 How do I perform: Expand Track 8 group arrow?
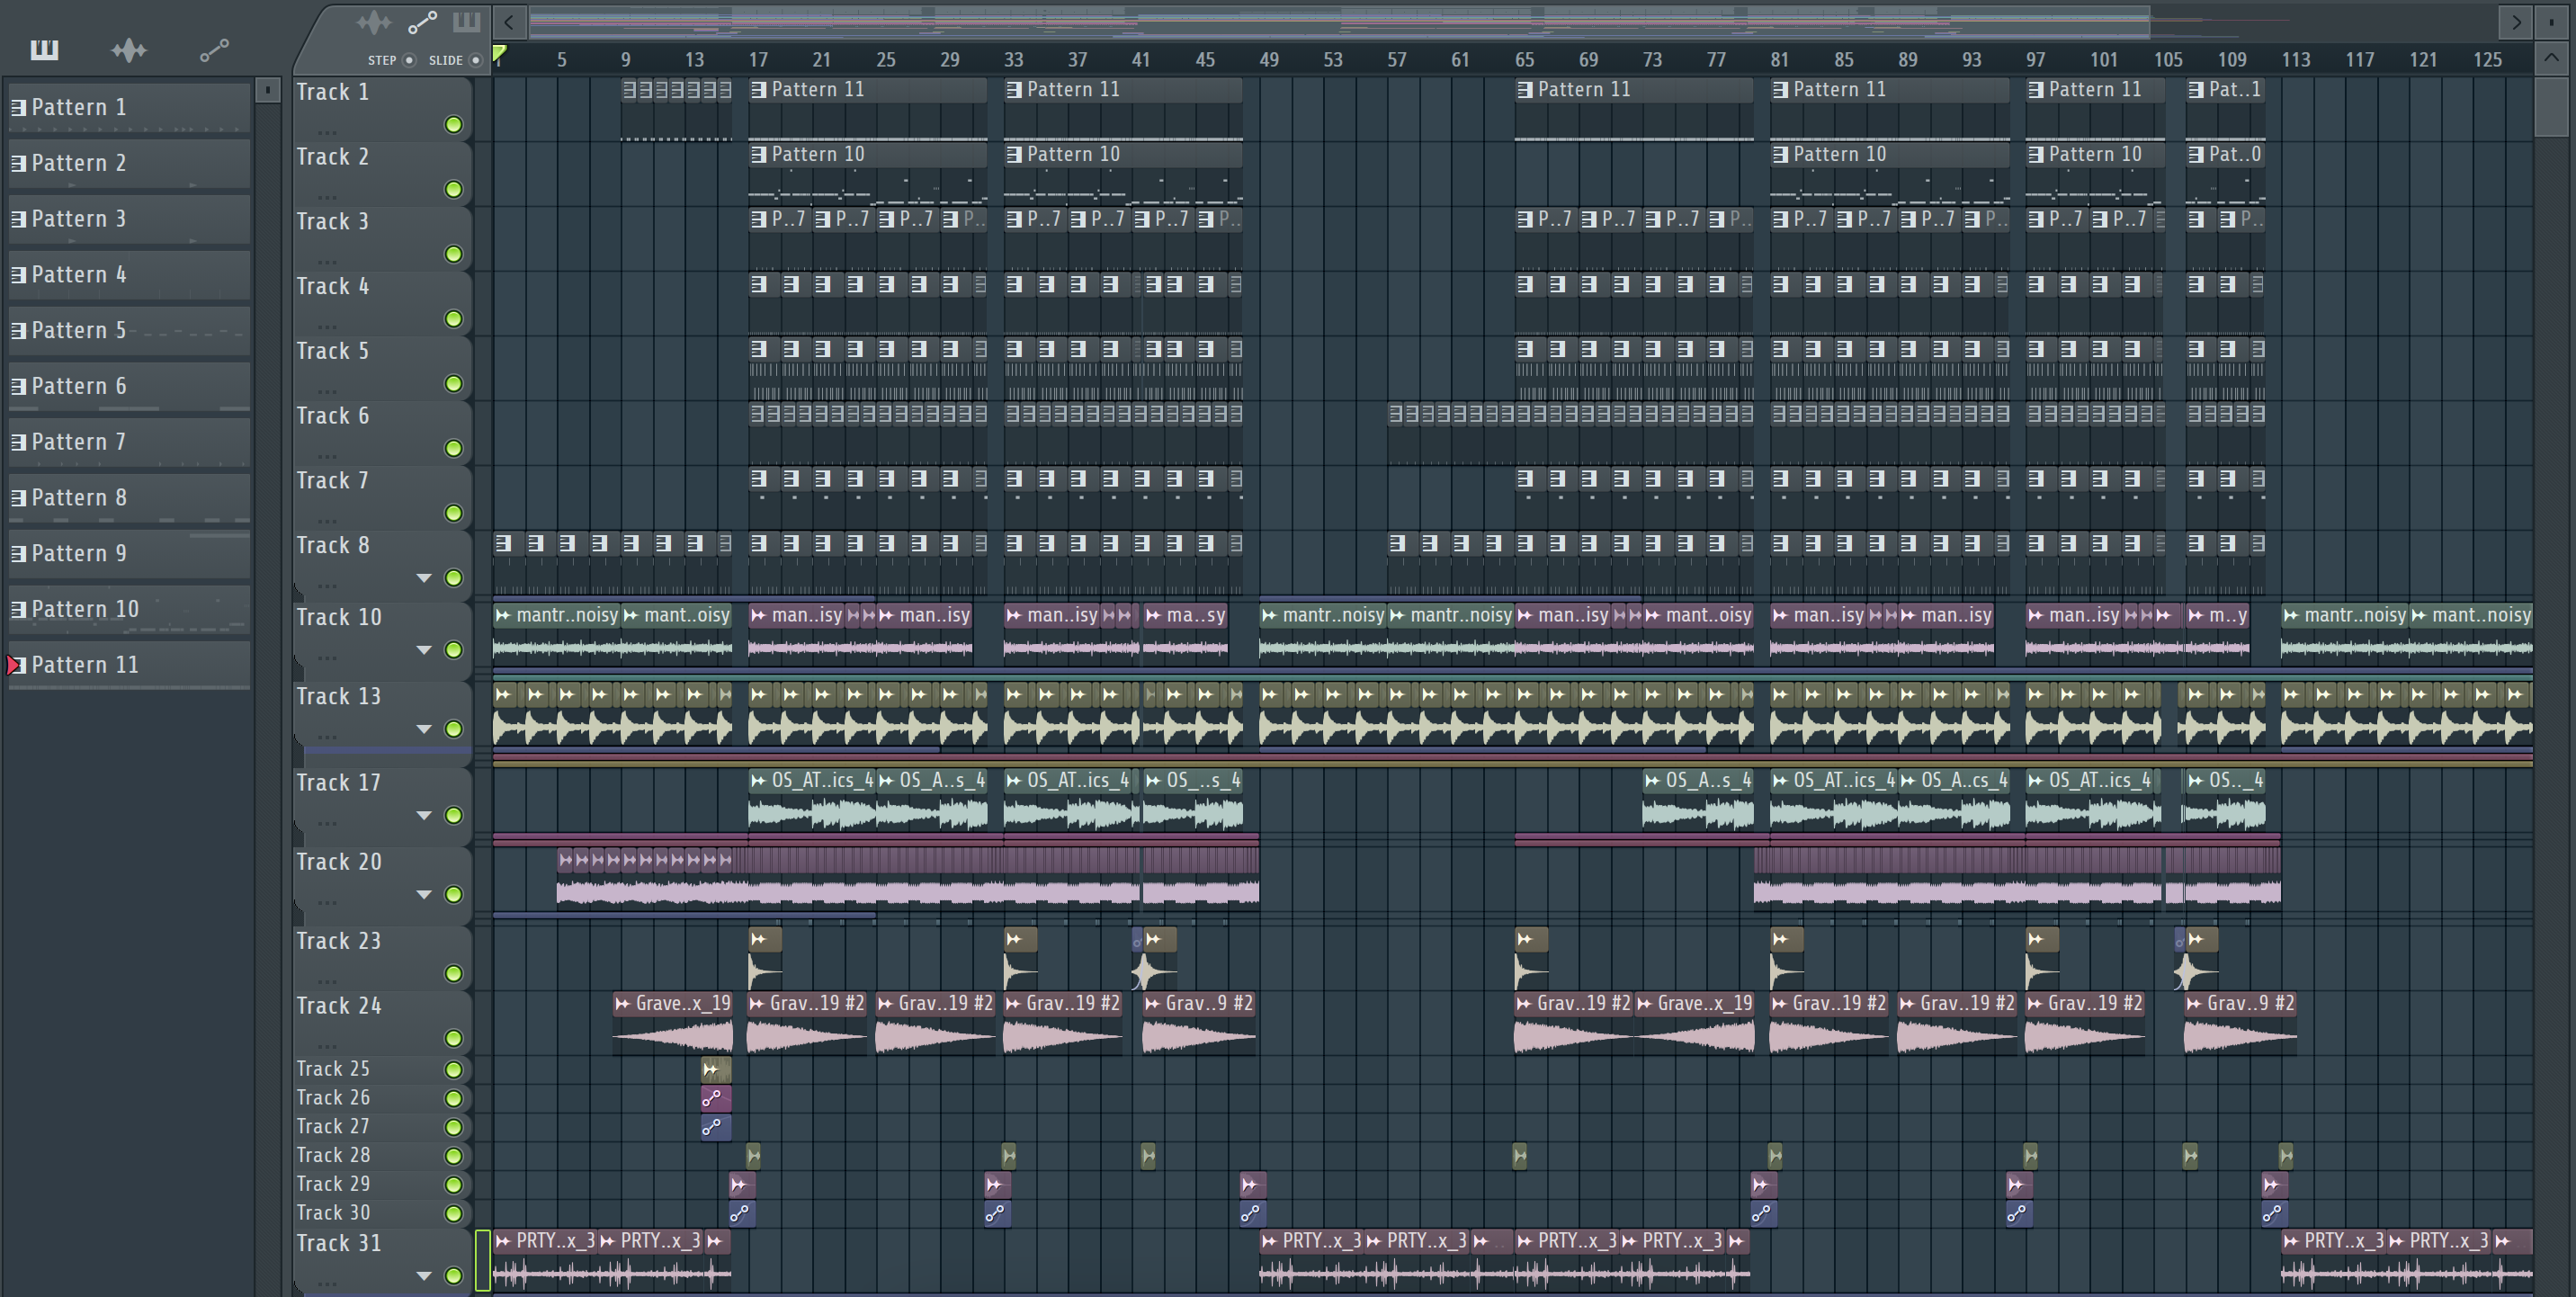[x=424, y=578]
